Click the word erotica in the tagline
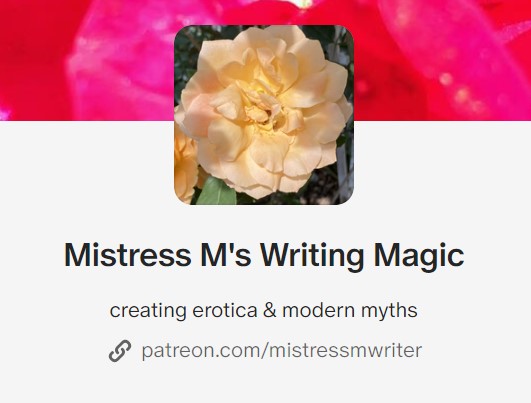 [x=225, y=311]
